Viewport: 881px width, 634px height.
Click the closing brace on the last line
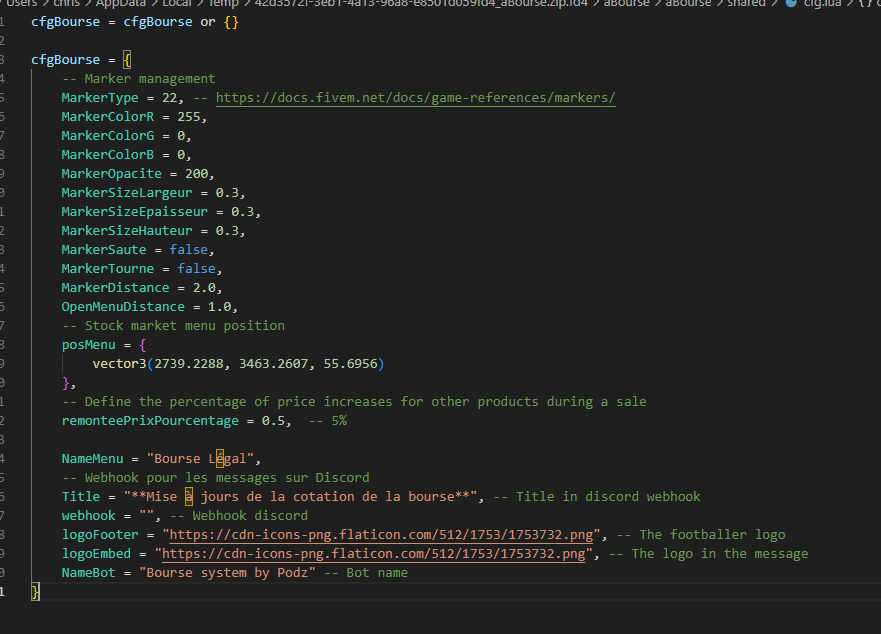click(x=35, y=592)
